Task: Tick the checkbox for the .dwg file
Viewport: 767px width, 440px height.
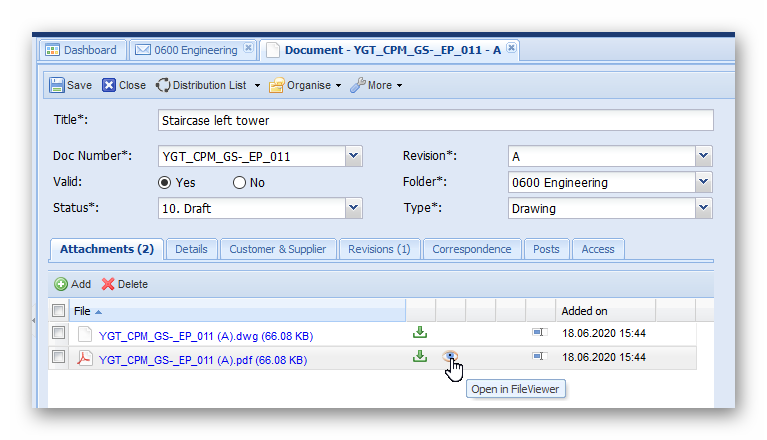Action: [58, 333]
